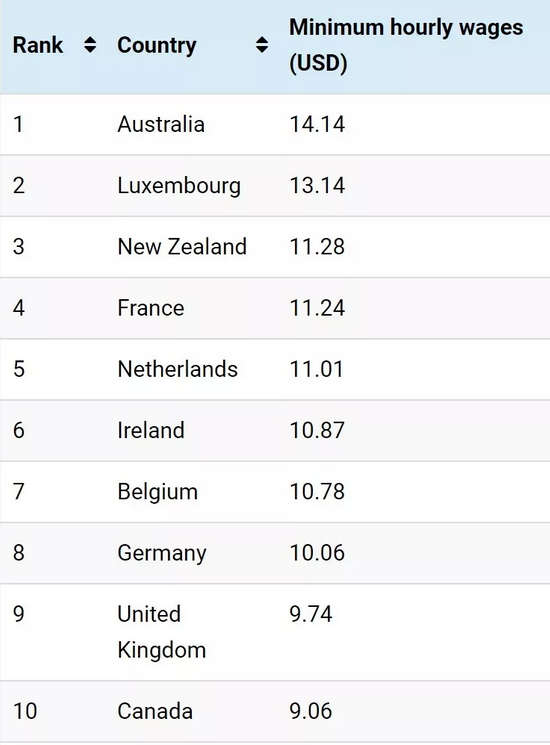
Task: Select the Luxembourg country cell
Action: click(x=179, y=186)
